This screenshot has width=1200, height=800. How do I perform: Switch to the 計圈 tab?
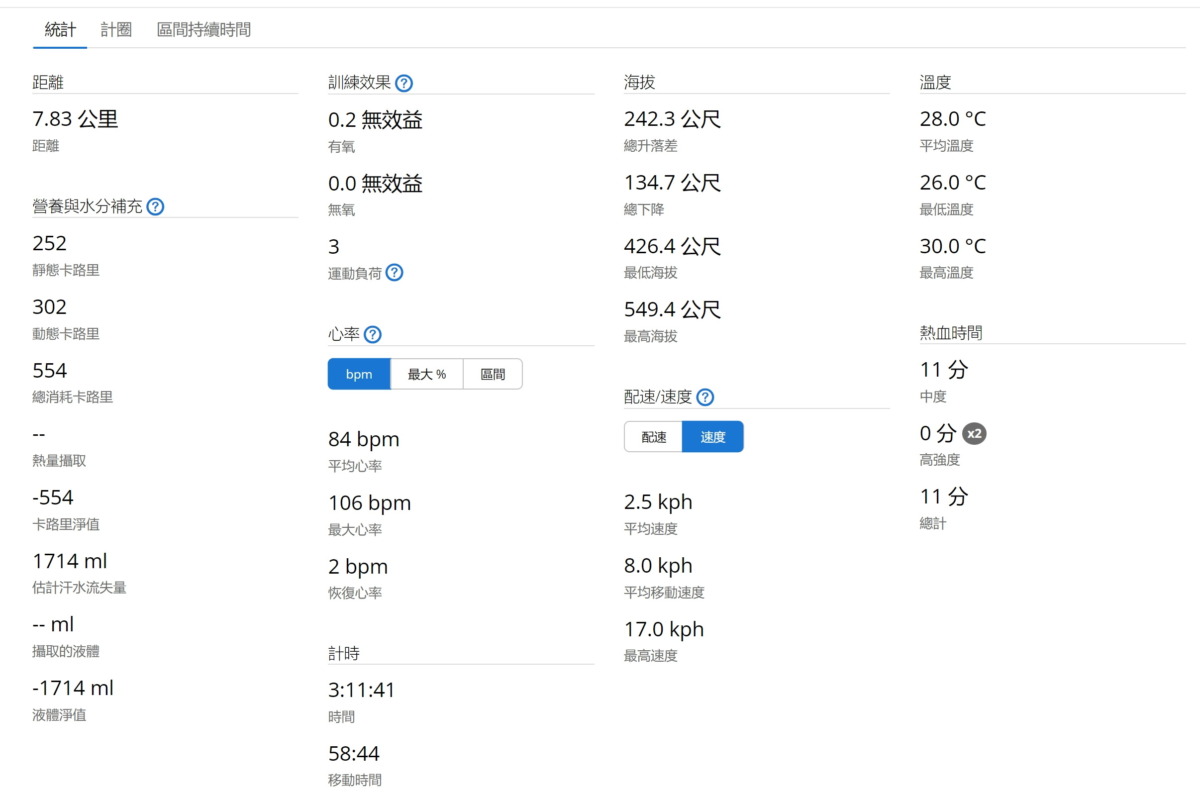[116, 30]
